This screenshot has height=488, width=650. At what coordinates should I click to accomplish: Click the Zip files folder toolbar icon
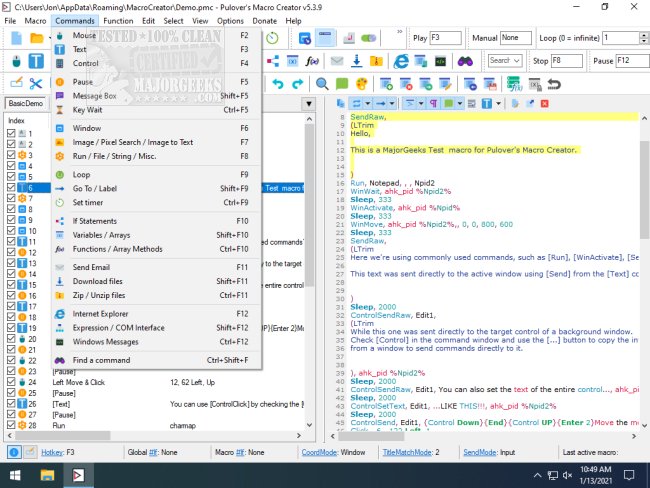click(376, 61)
